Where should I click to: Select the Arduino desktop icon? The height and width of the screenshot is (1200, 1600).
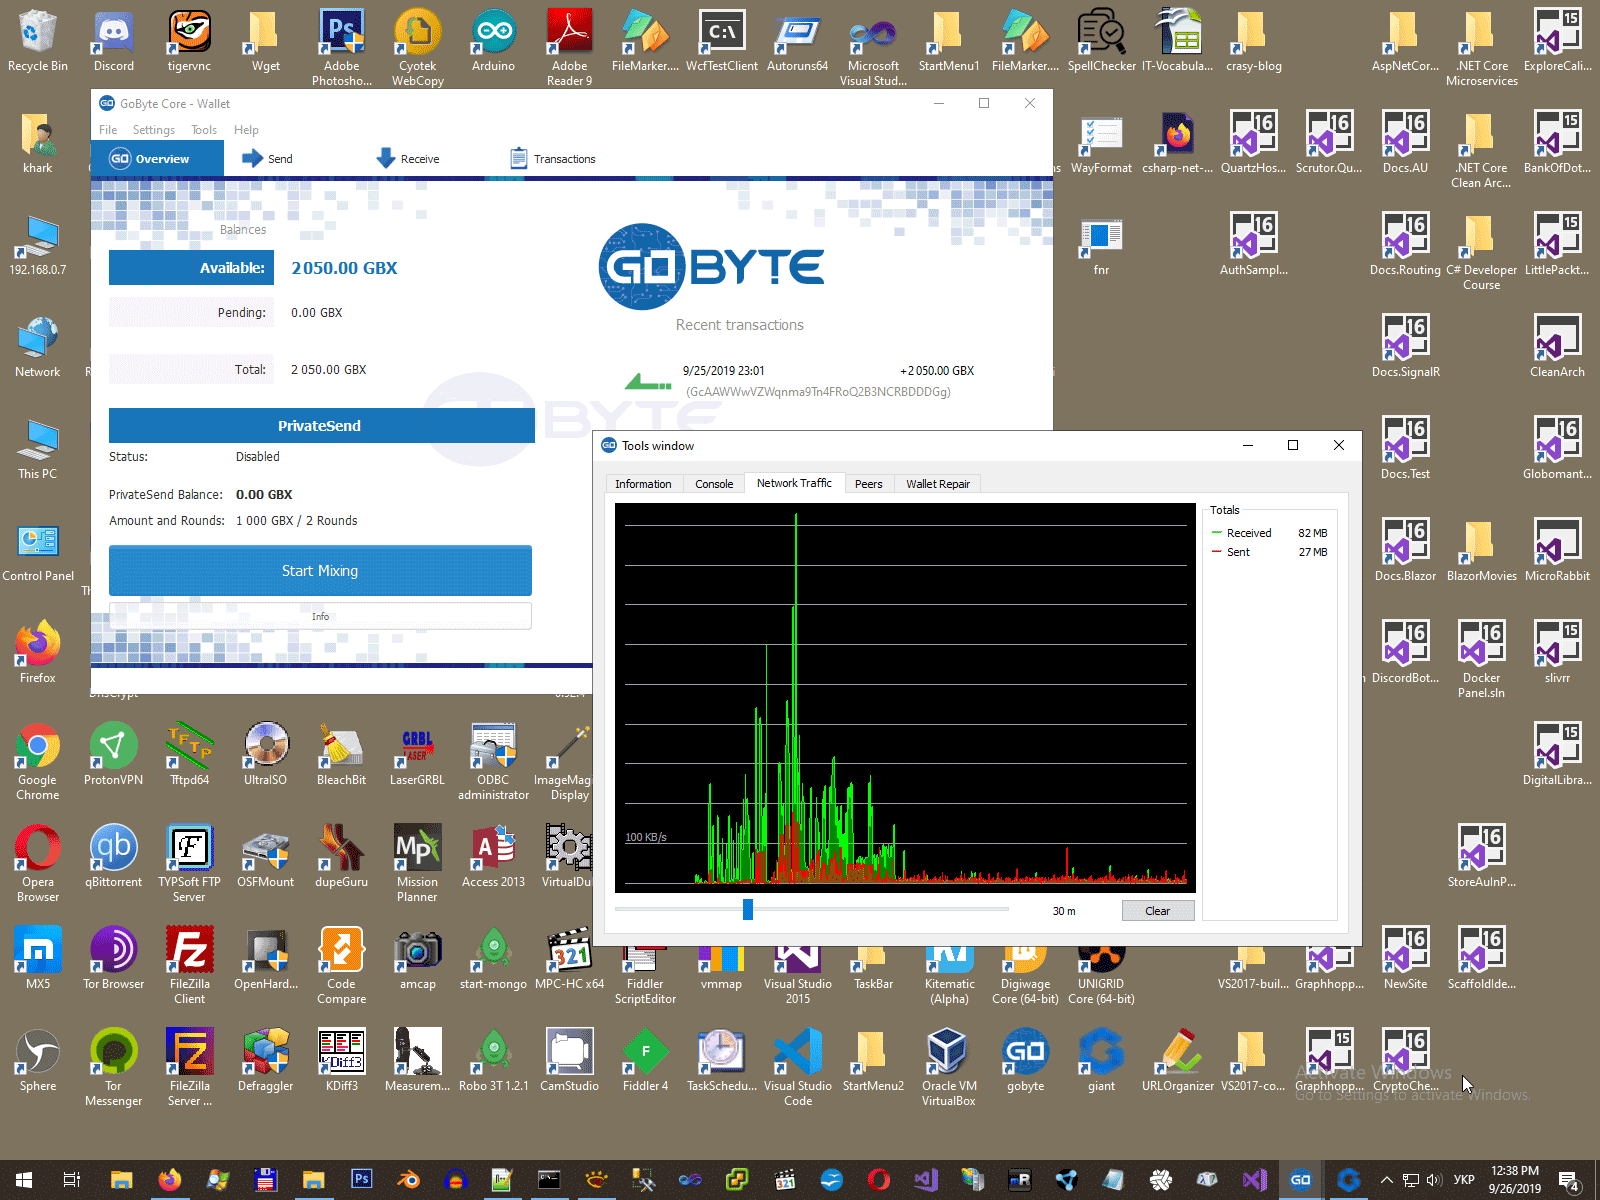[494, 41]
